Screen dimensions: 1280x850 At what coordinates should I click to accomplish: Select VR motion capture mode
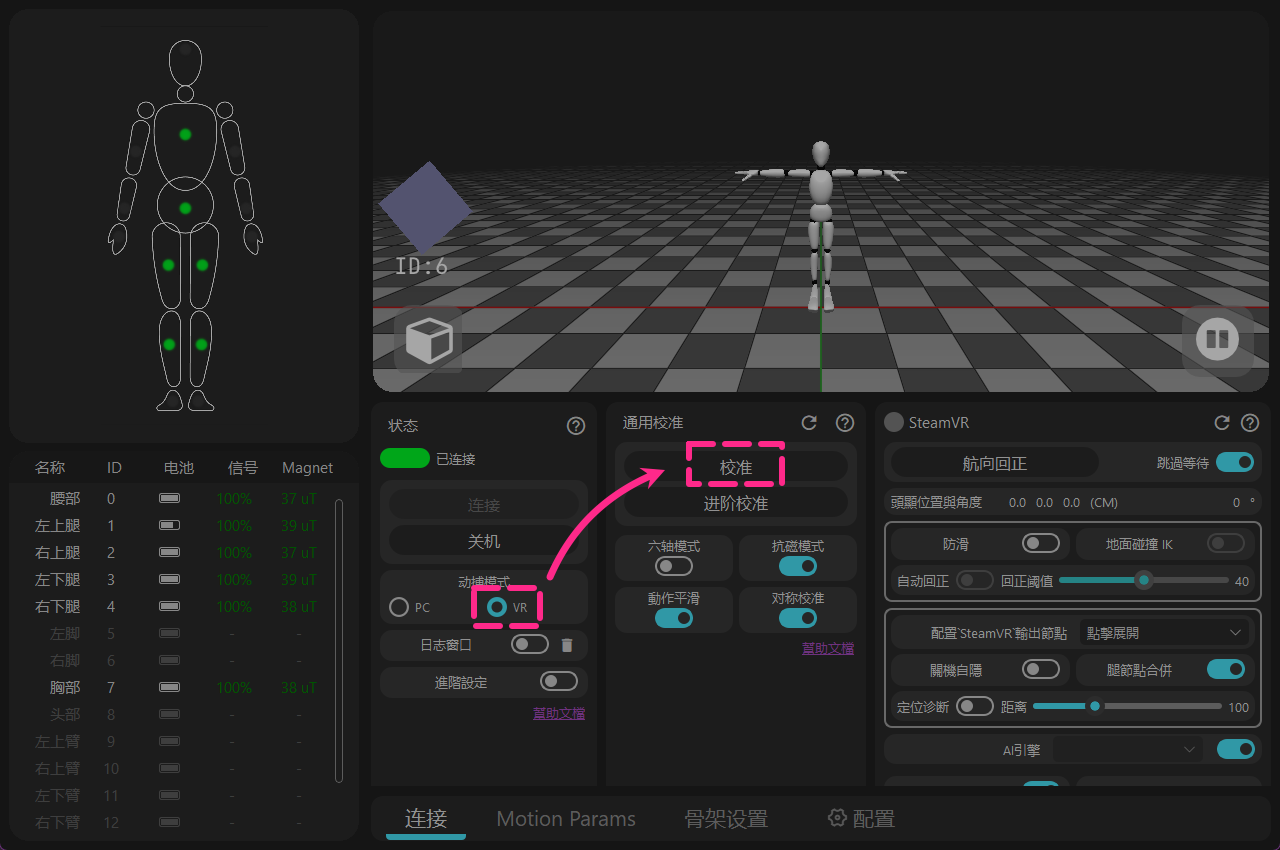[496, 607]
